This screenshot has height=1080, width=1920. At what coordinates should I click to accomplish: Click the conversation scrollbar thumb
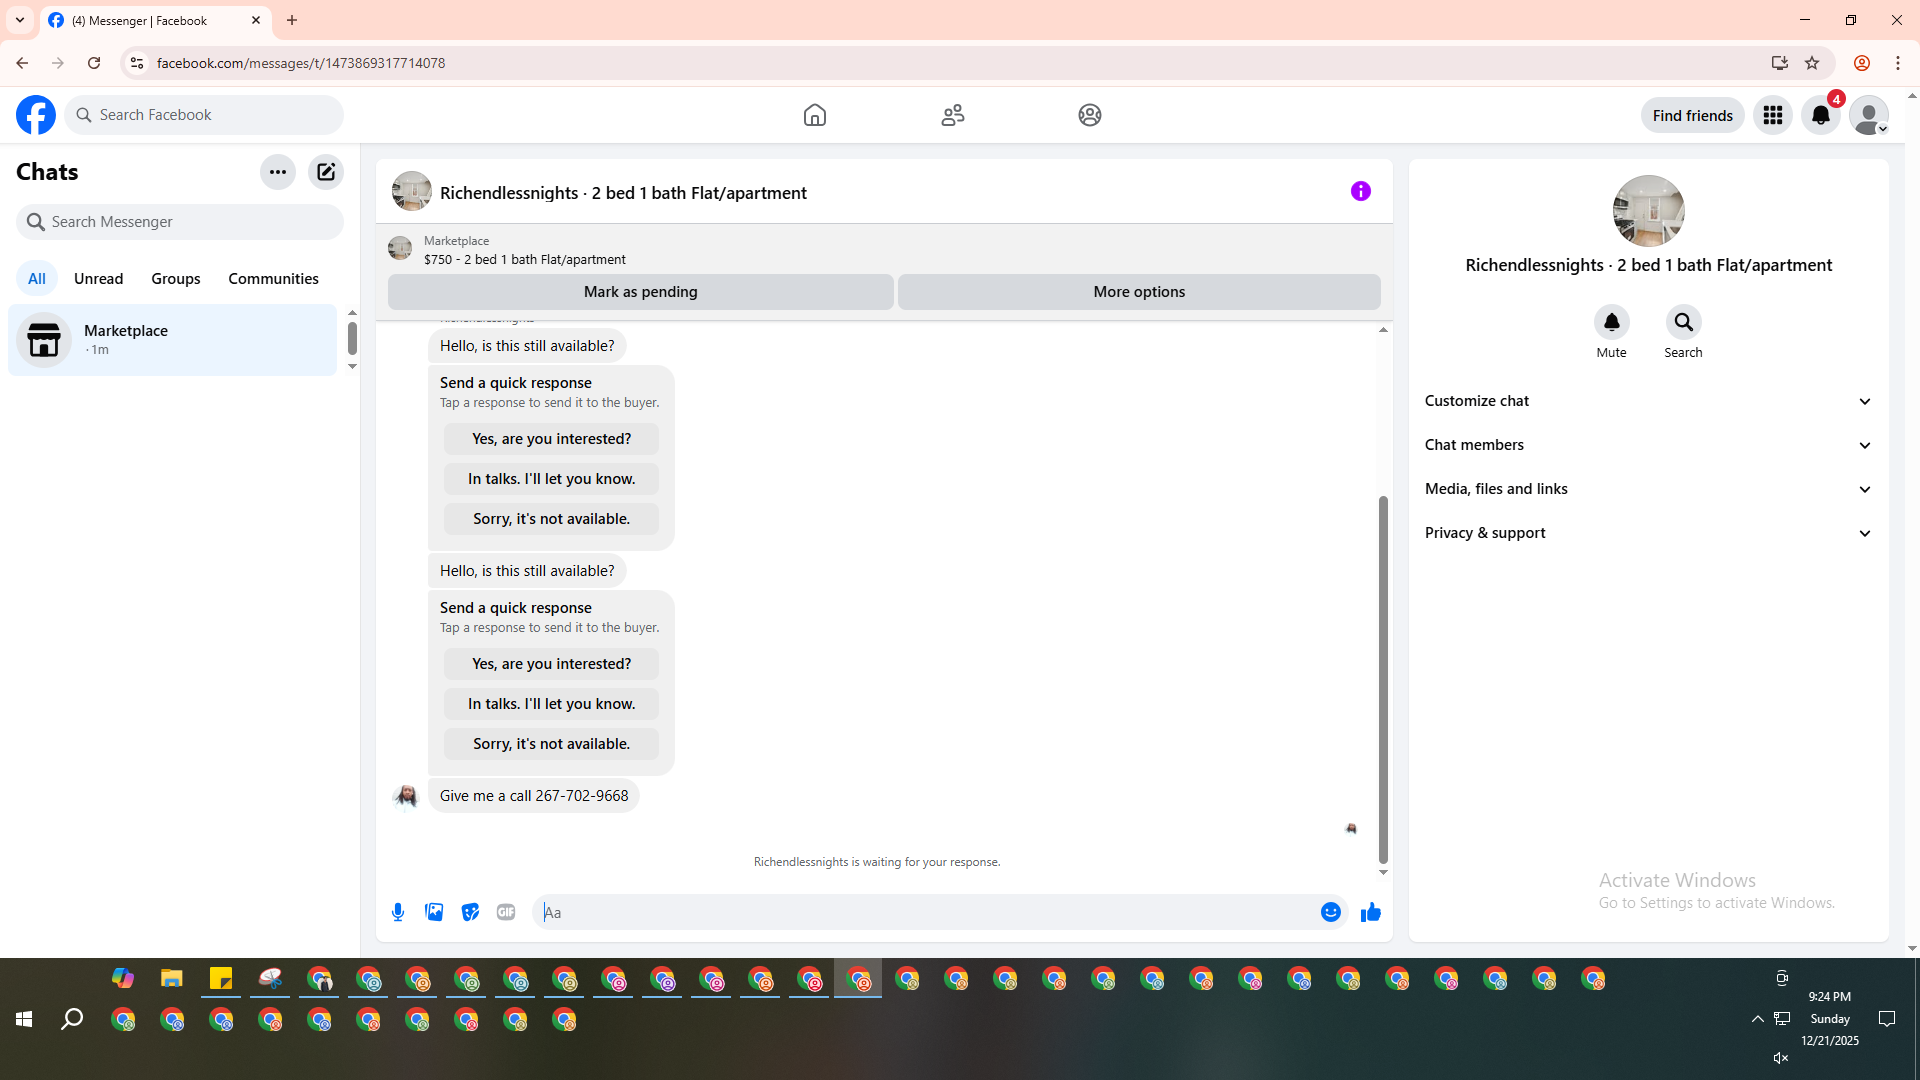[1383, 680]
